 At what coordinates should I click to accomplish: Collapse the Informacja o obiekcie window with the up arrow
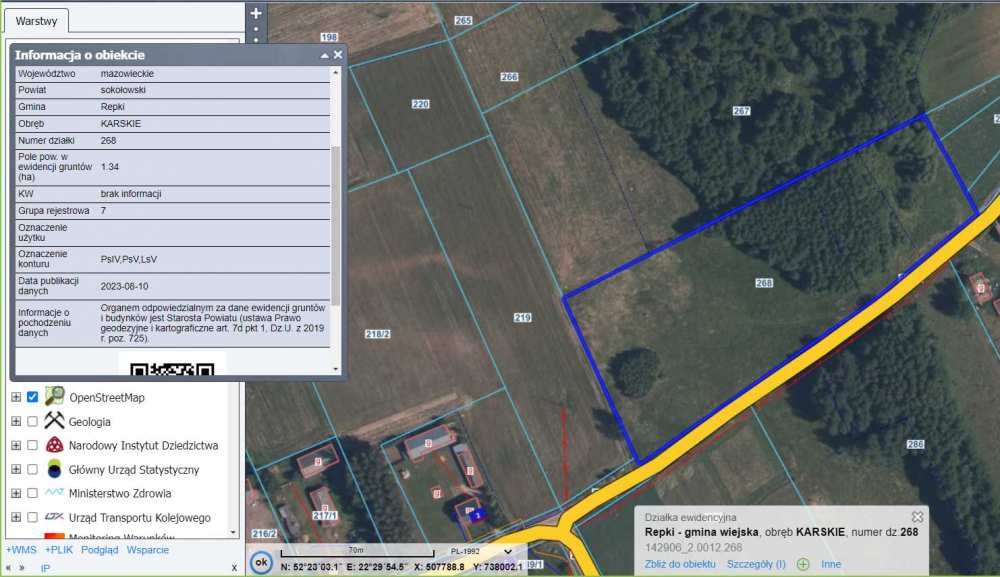325,55
